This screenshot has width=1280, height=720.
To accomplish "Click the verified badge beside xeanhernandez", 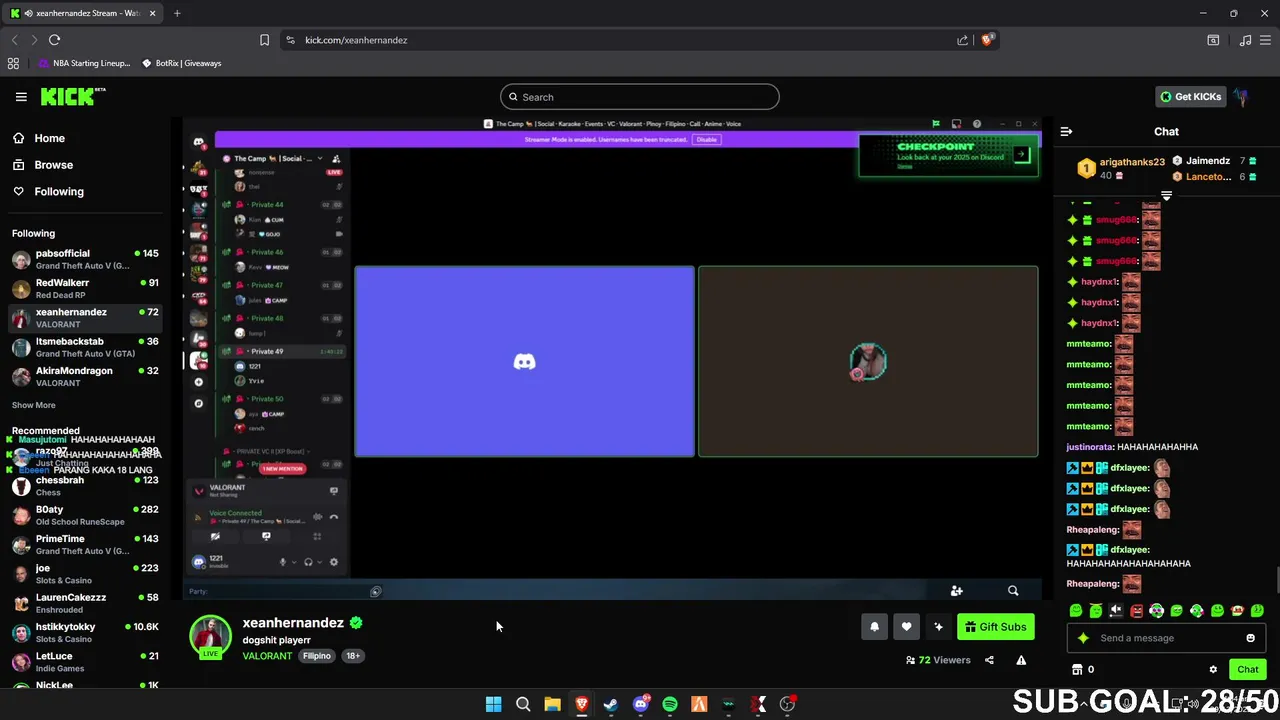I will (356, 622).
